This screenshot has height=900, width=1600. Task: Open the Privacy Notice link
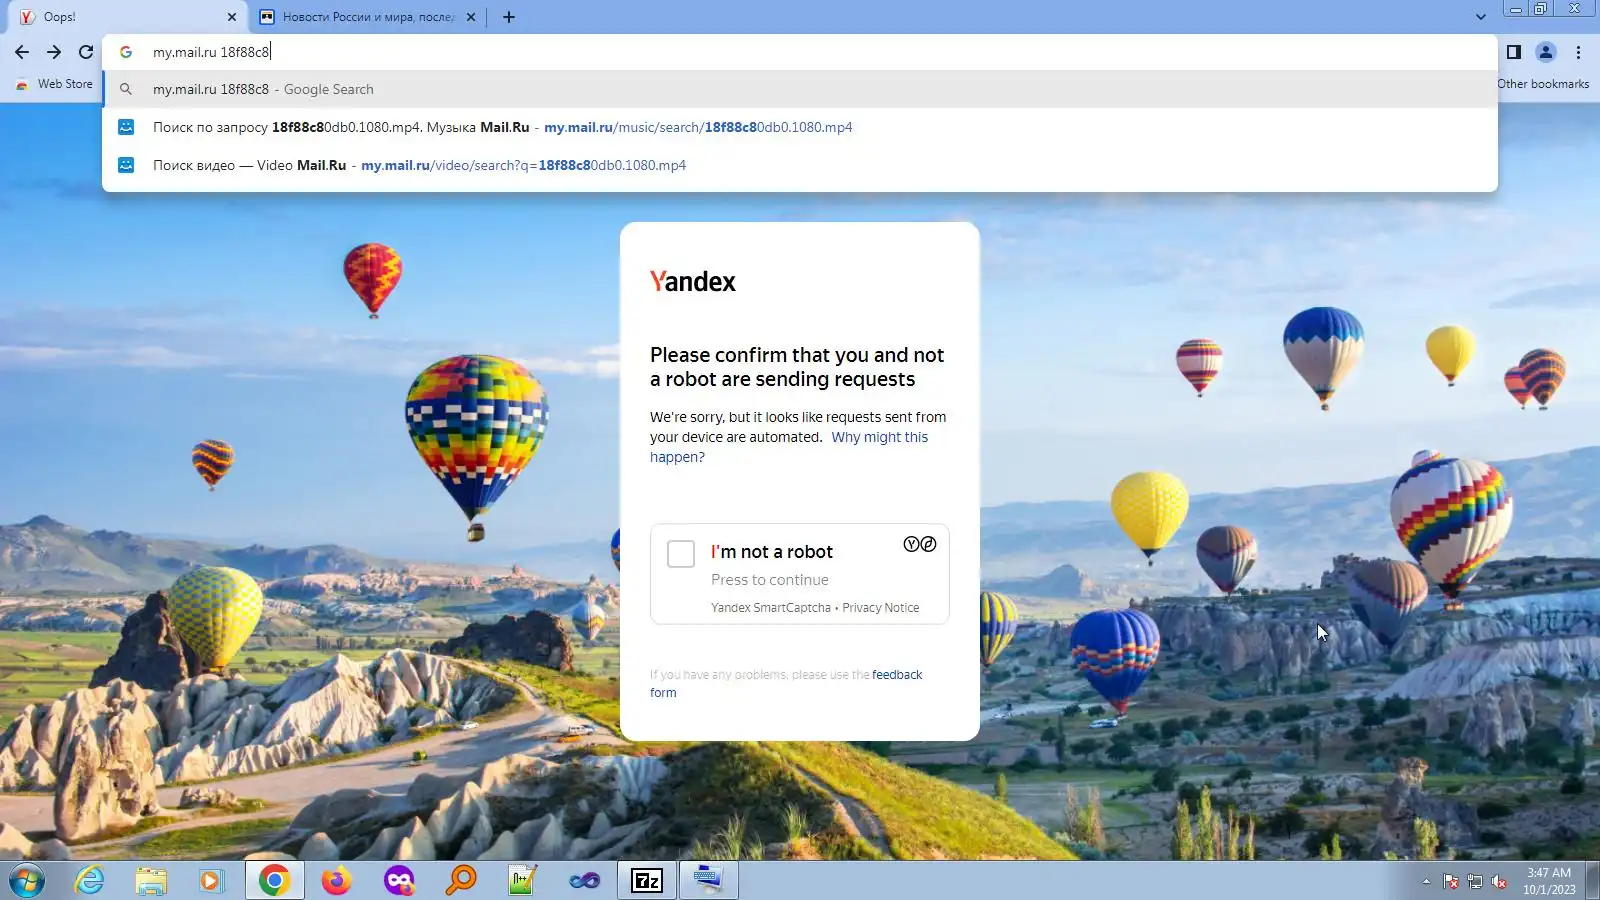(x=881, y=608)
